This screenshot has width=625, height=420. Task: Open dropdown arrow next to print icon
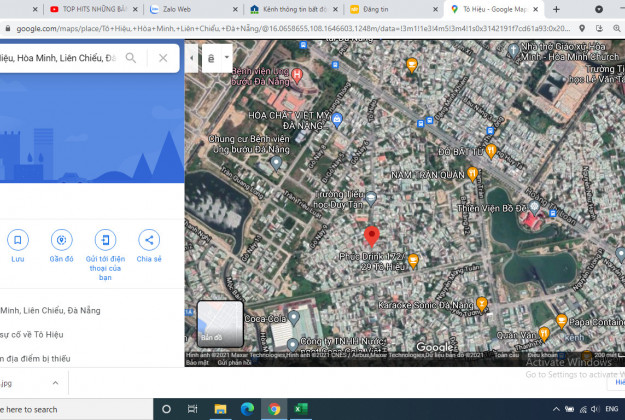click(x=226, y=57)
